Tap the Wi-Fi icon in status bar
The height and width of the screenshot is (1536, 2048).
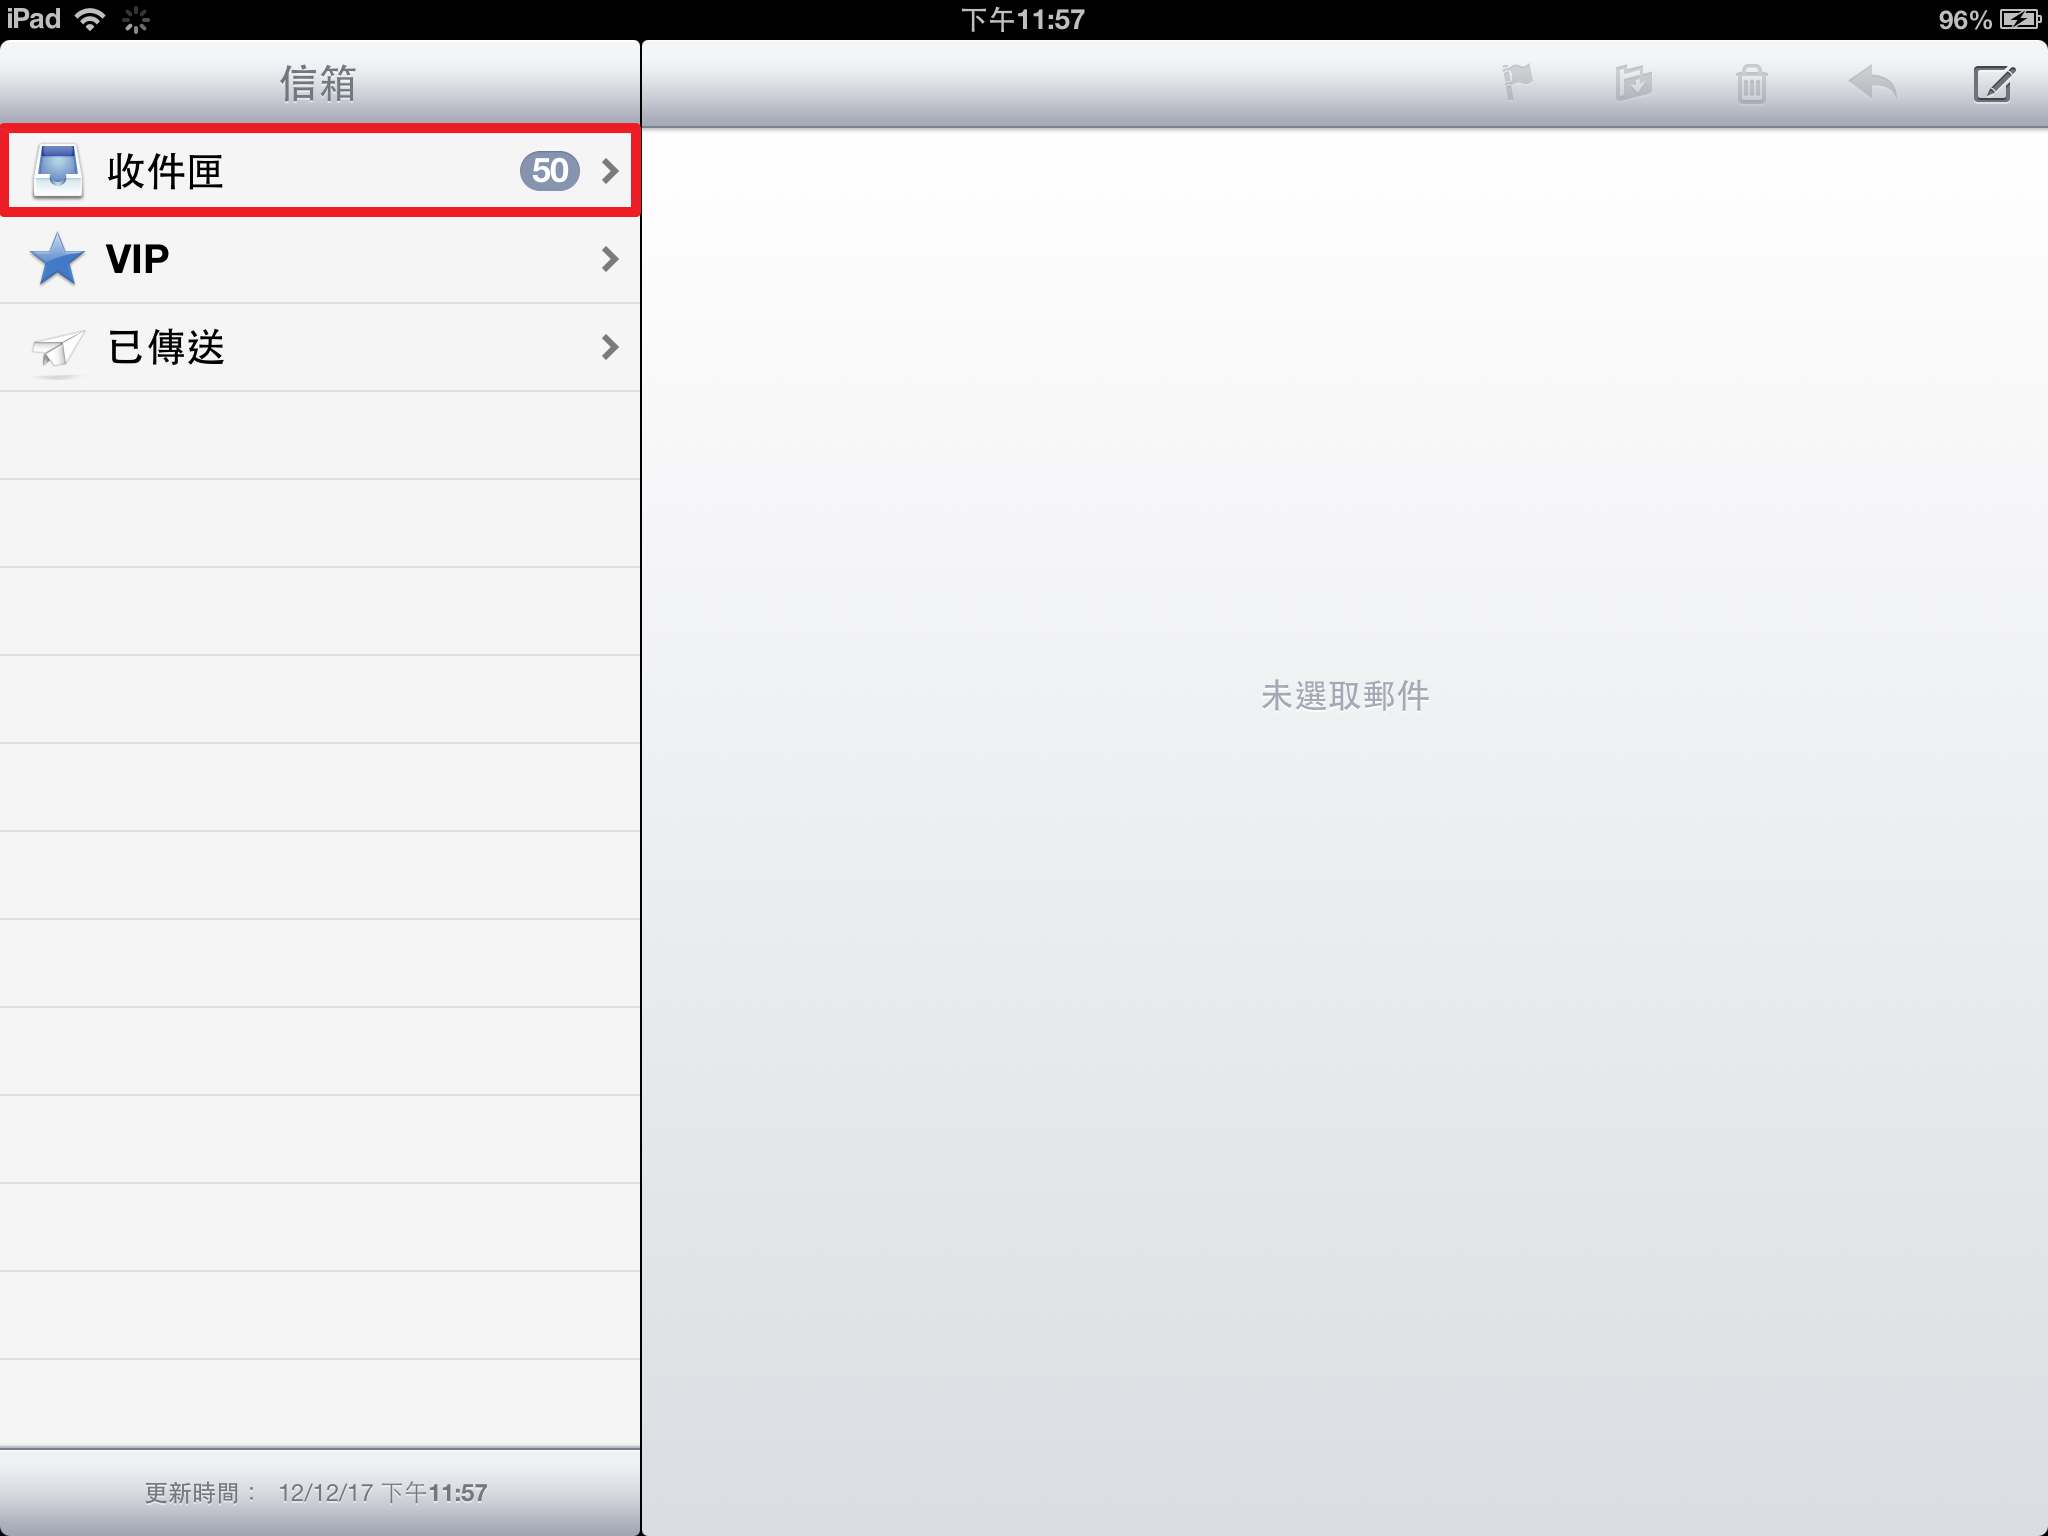91,19
